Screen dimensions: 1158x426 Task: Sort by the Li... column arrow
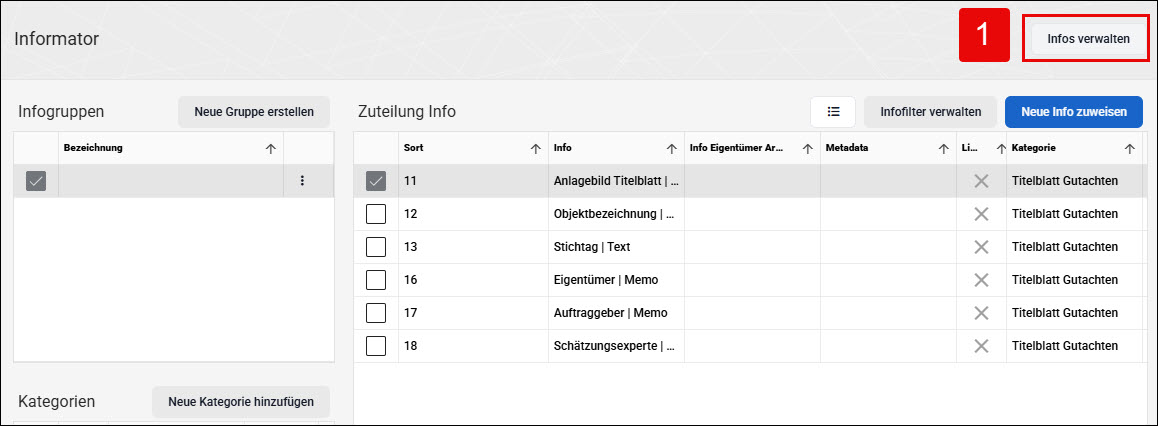pos(1001,148)
